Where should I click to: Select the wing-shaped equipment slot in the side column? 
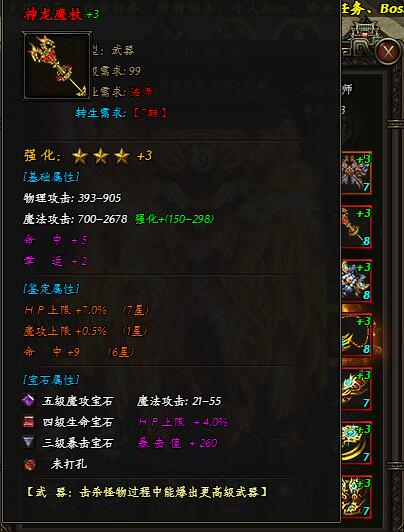pos(357,173)
